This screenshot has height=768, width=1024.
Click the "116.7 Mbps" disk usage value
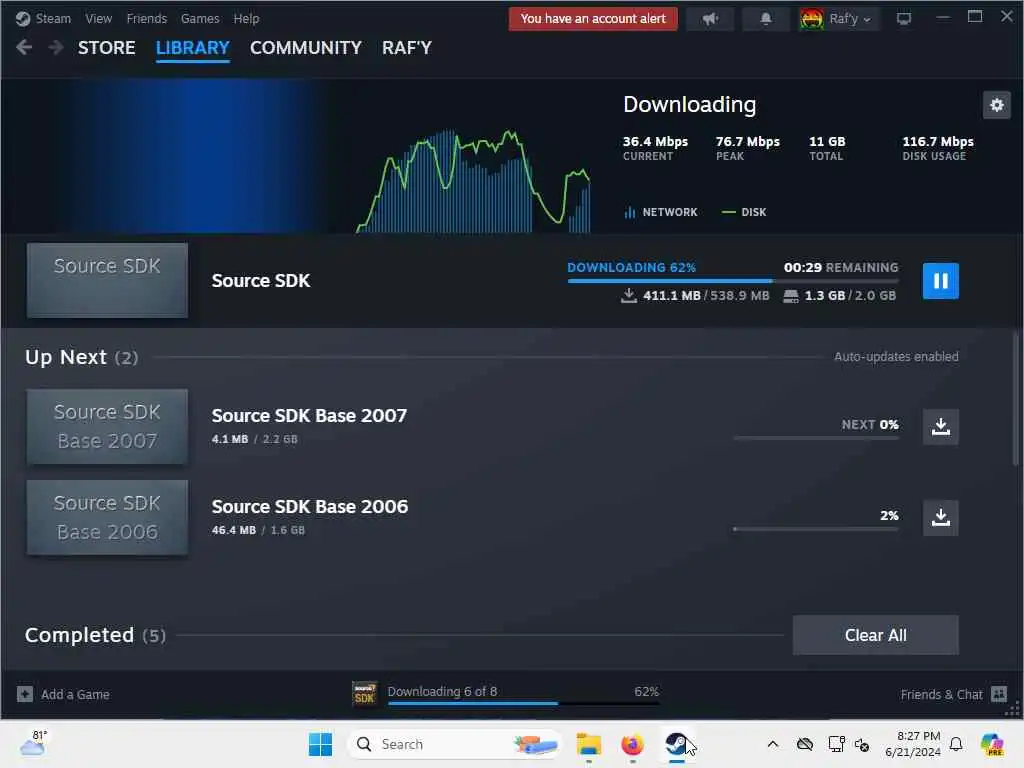click(x=938, y=141)
